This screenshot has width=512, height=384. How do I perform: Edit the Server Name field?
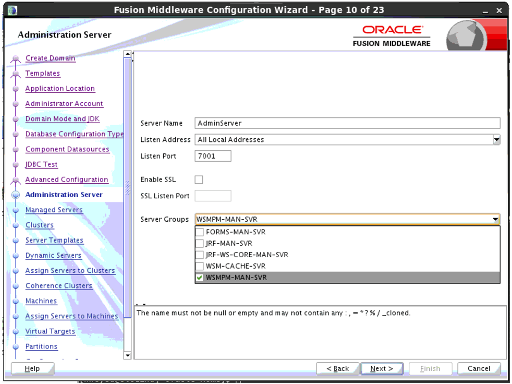tap(347, 123)
